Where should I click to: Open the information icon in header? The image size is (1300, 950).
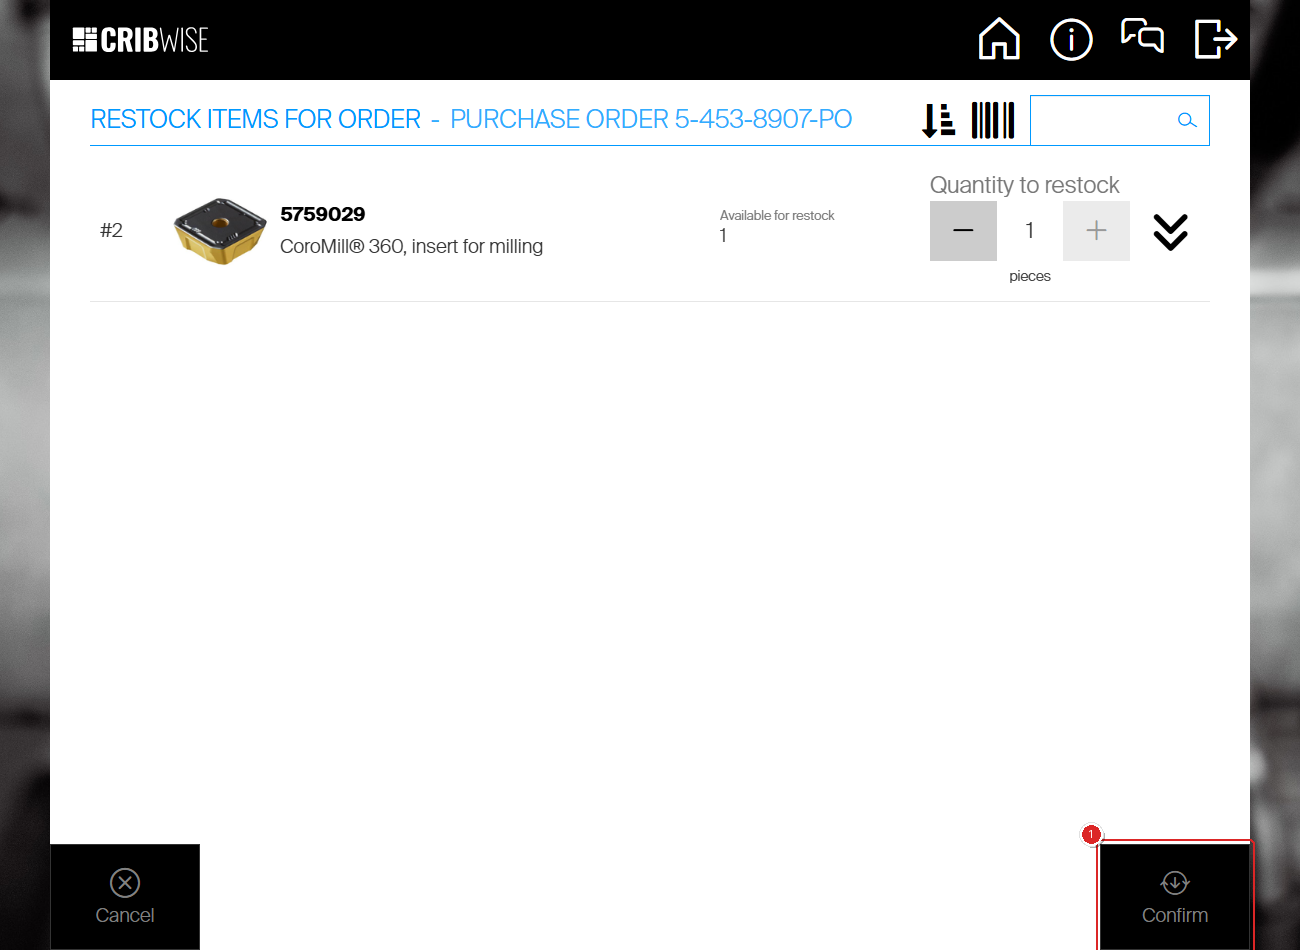coord(1071,40)
